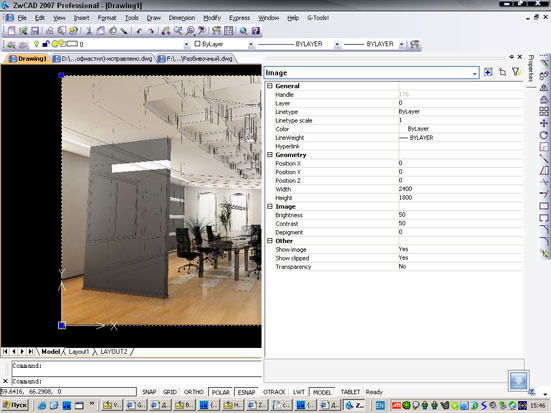551x413 pixels.
Task: Toggle OTRACK in the status bar
Action: (274, 392)
